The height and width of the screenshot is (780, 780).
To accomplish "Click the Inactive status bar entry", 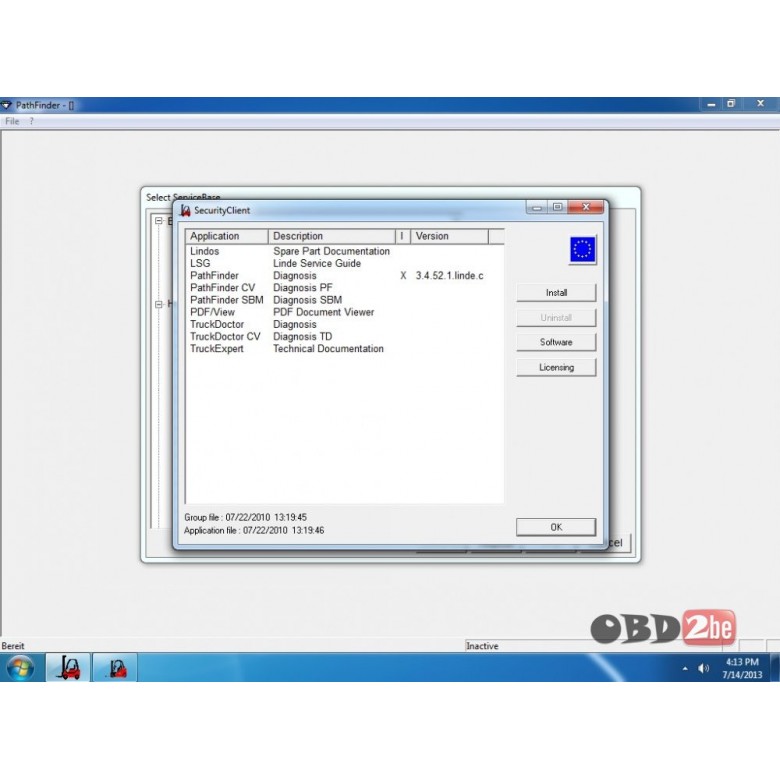I will coord(482,646).
